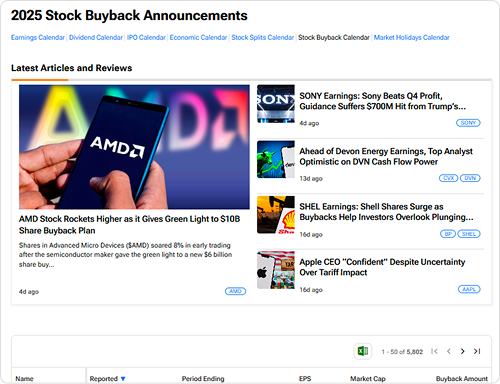The width and height of the screenshot is (500, 384).
Task: Click the AMD ticker tag
Action: coord(235,291)
